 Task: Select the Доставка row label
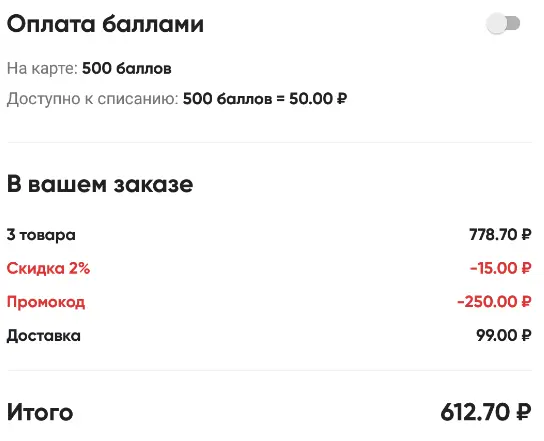coord(44,336)
